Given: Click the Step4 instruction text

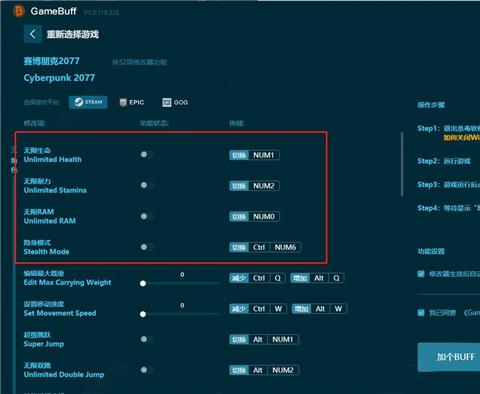Looking at the screenshot, I should (449, 208).
